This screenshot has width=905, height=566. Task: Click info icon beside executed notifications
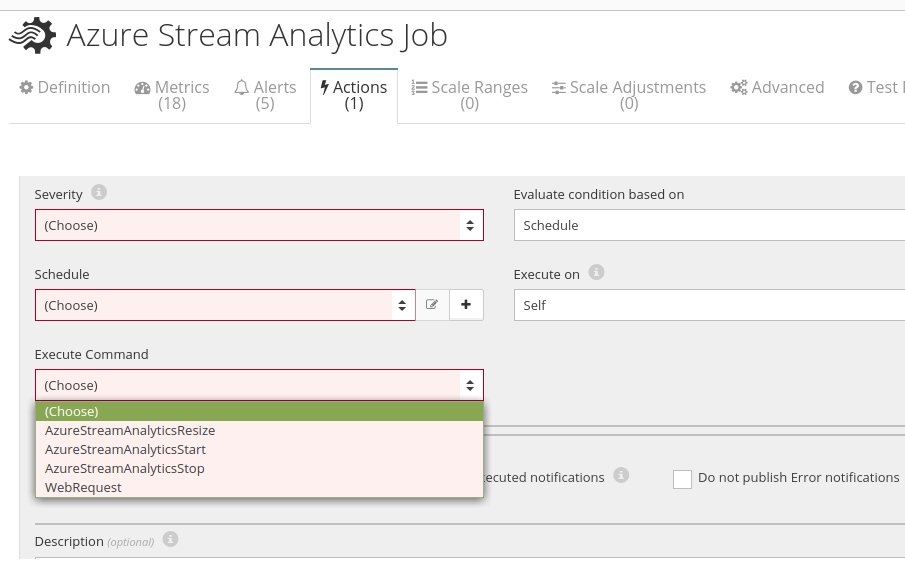pos(621,475)
